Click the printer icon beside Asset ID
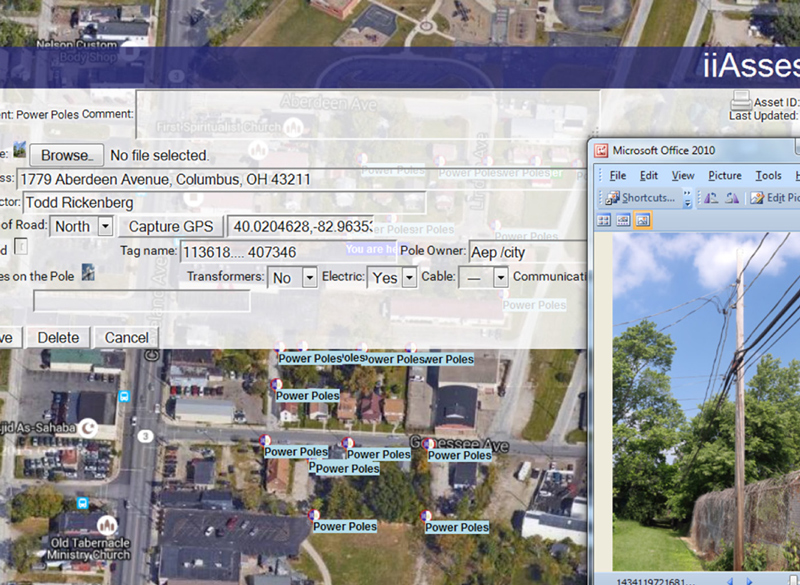 [x=740, y=100]
